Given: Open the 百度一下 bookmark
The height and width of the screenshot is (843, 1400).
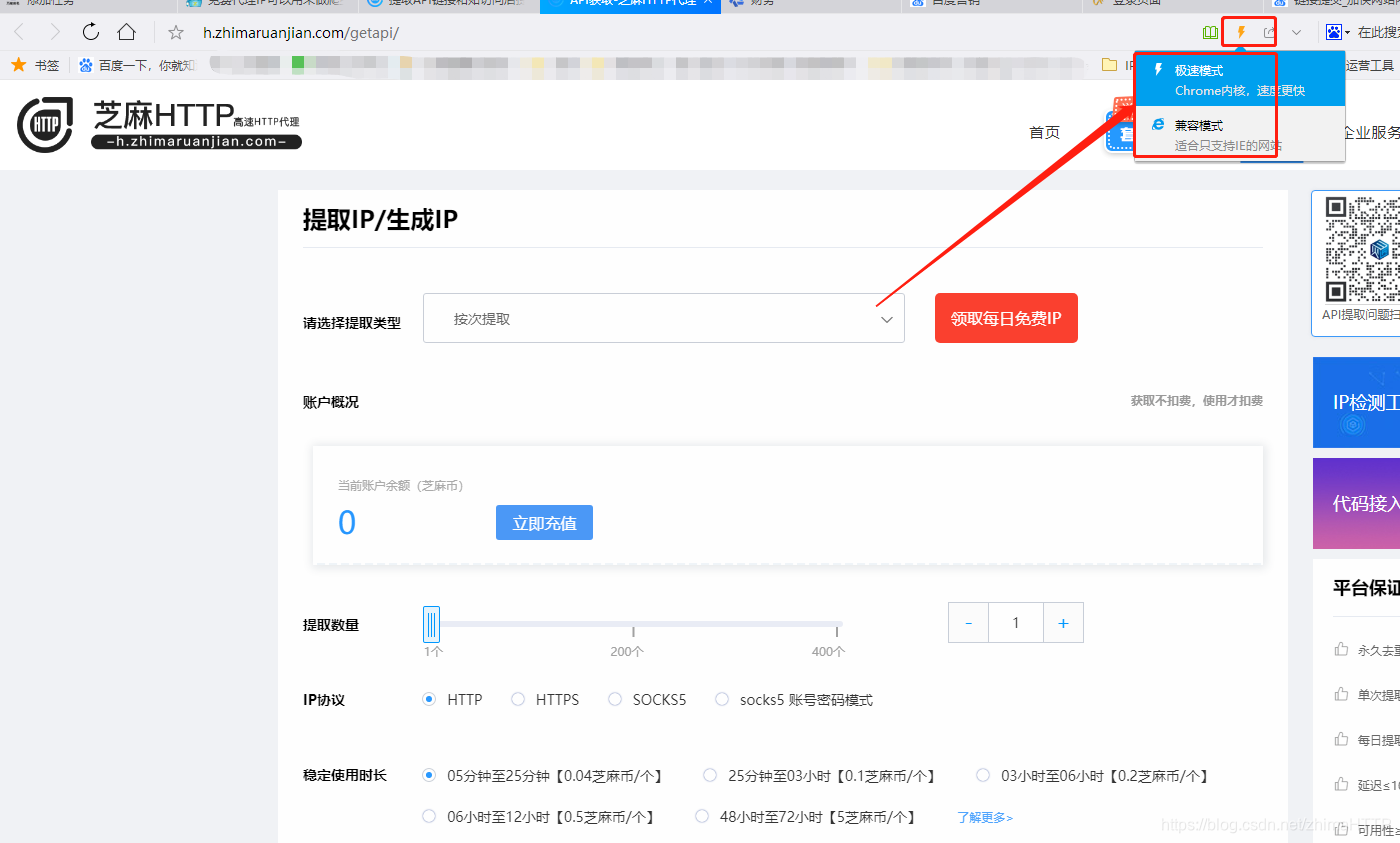Looking at the screenshot, I should 136,65.
